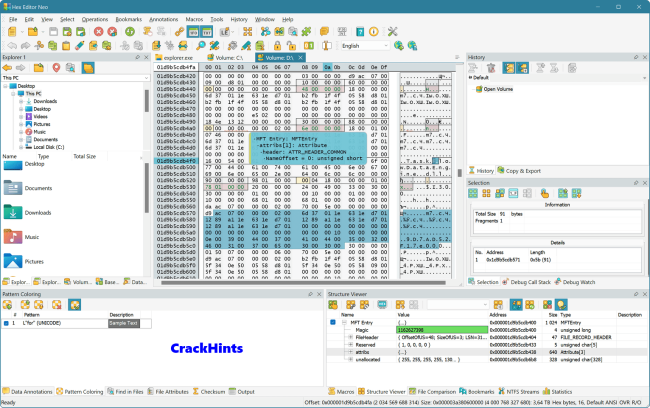
Task: Select Open Volume history entry
Action: click(x=498, y=89)
